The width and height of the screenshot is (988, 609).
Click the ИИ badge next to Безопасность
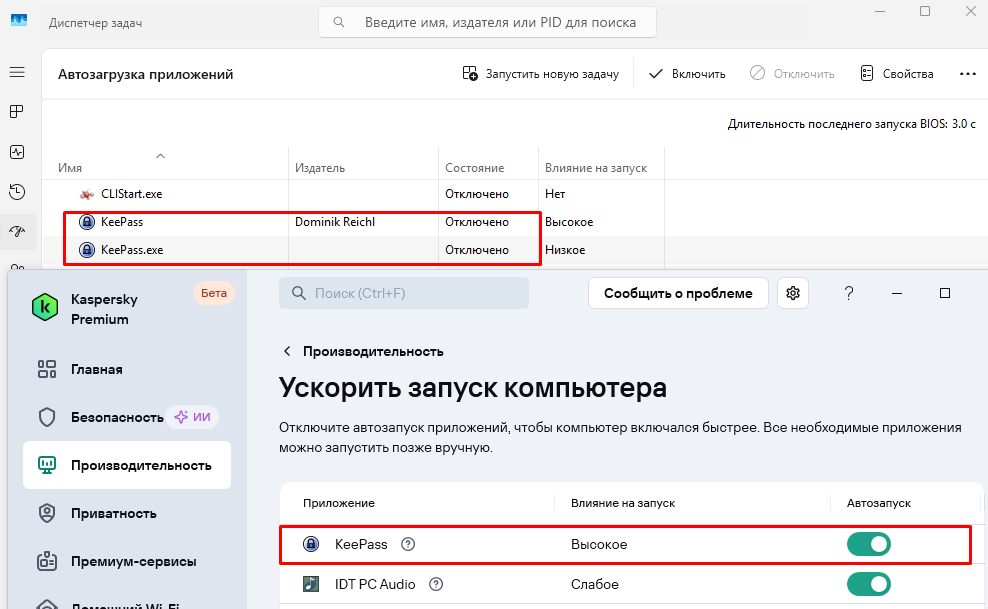click(192, 417)
